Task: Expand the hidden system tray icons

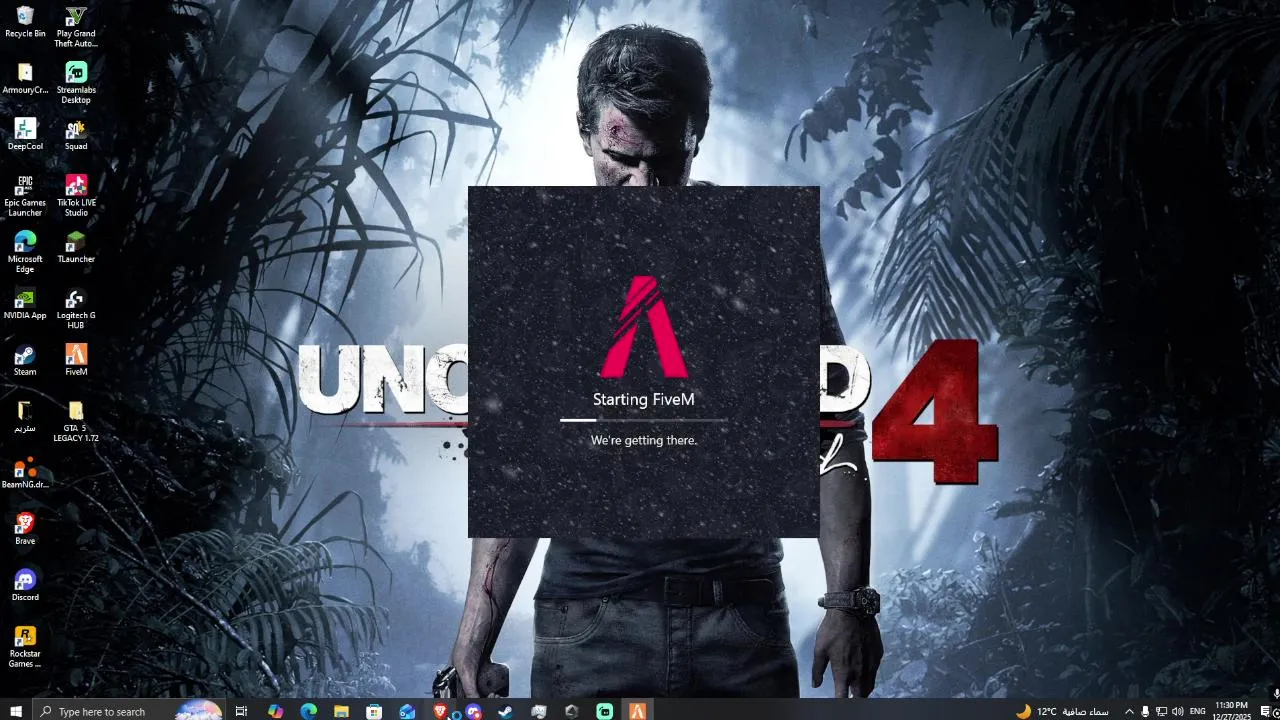Action: coord(1129,711)
